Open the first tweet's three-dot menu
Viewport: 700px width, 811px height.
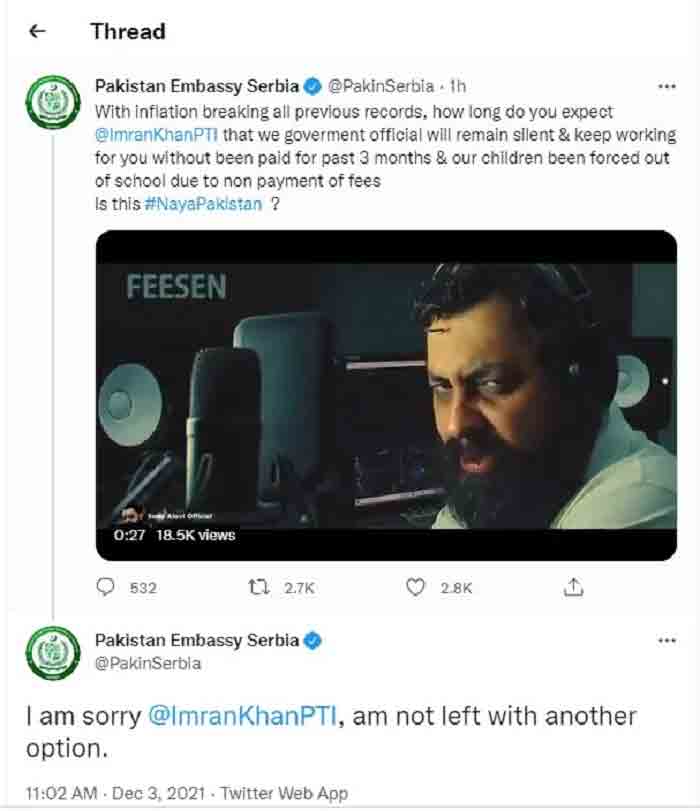click(x=664, y=86)
